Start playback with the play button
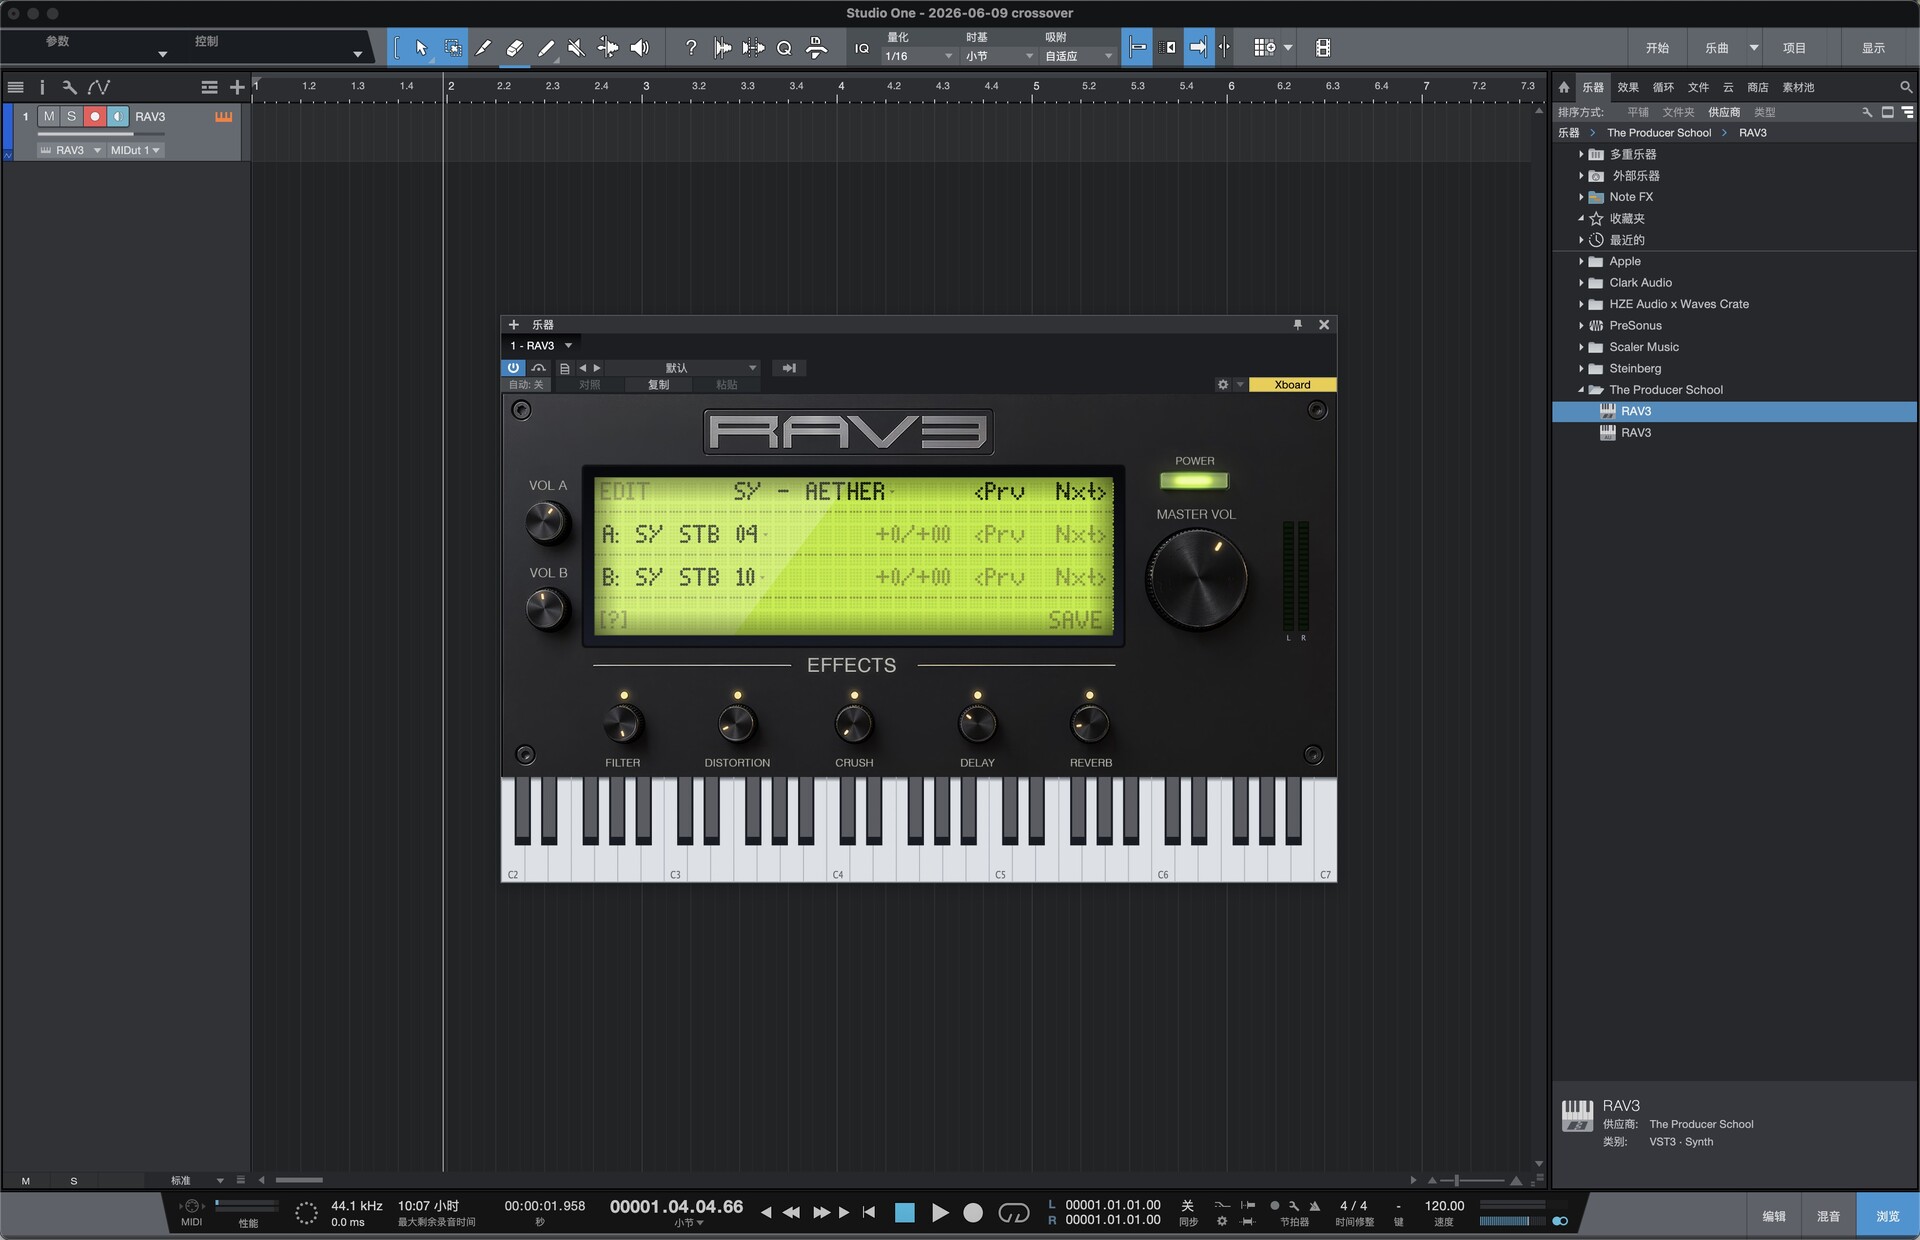Screen dimensions: 1920x1240 click(940, 1213)
